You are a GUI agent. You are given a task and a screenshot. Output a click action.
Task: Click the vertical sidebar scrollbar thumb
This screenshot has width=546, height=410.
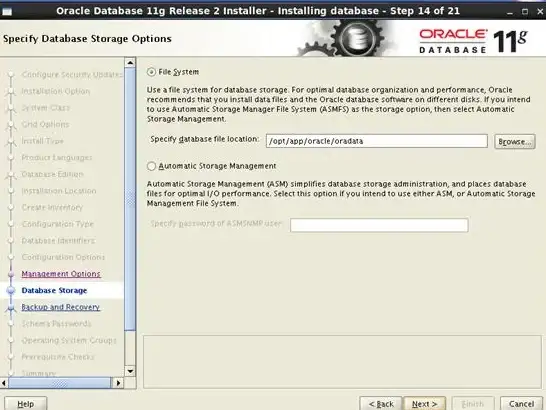[x=130, y=199]
